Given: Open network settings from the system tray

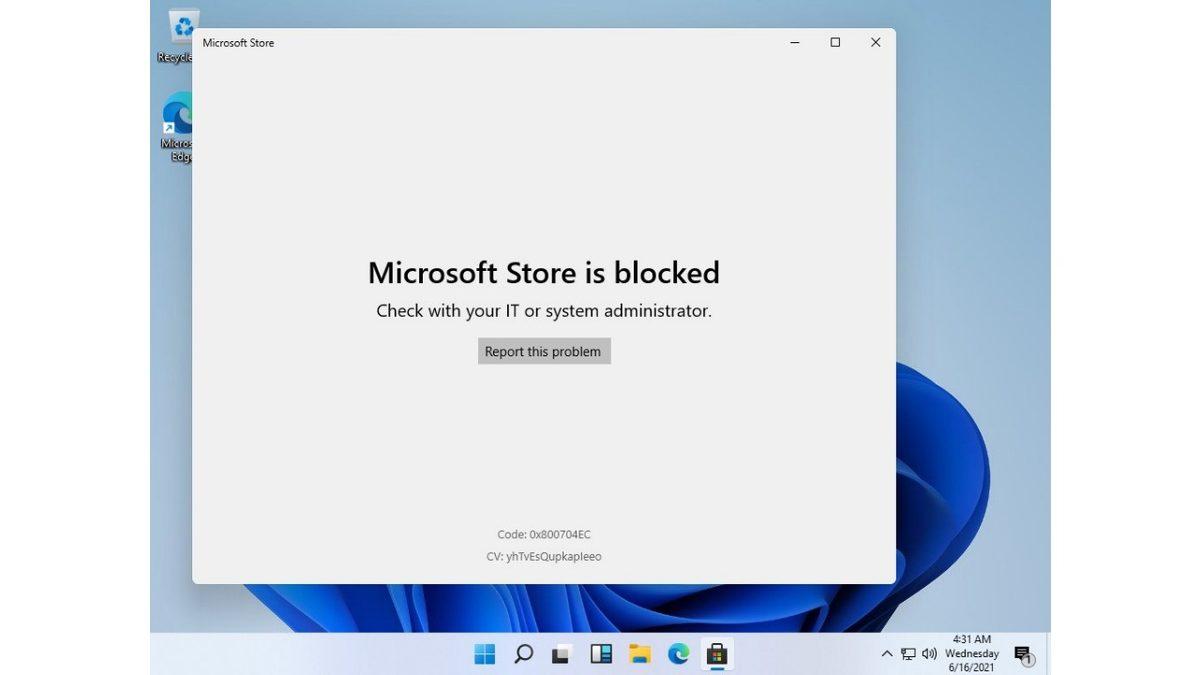Looking at the screenshot, I should coord(908,653).
